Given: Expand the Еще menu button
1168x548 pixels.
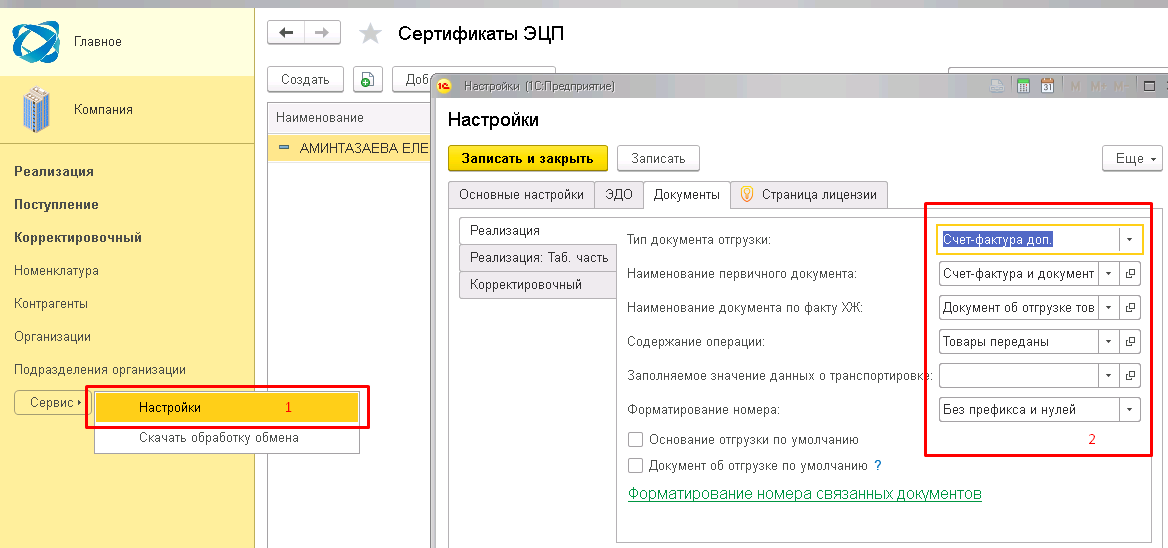Looking at the screenshot, I should 1132,159.
